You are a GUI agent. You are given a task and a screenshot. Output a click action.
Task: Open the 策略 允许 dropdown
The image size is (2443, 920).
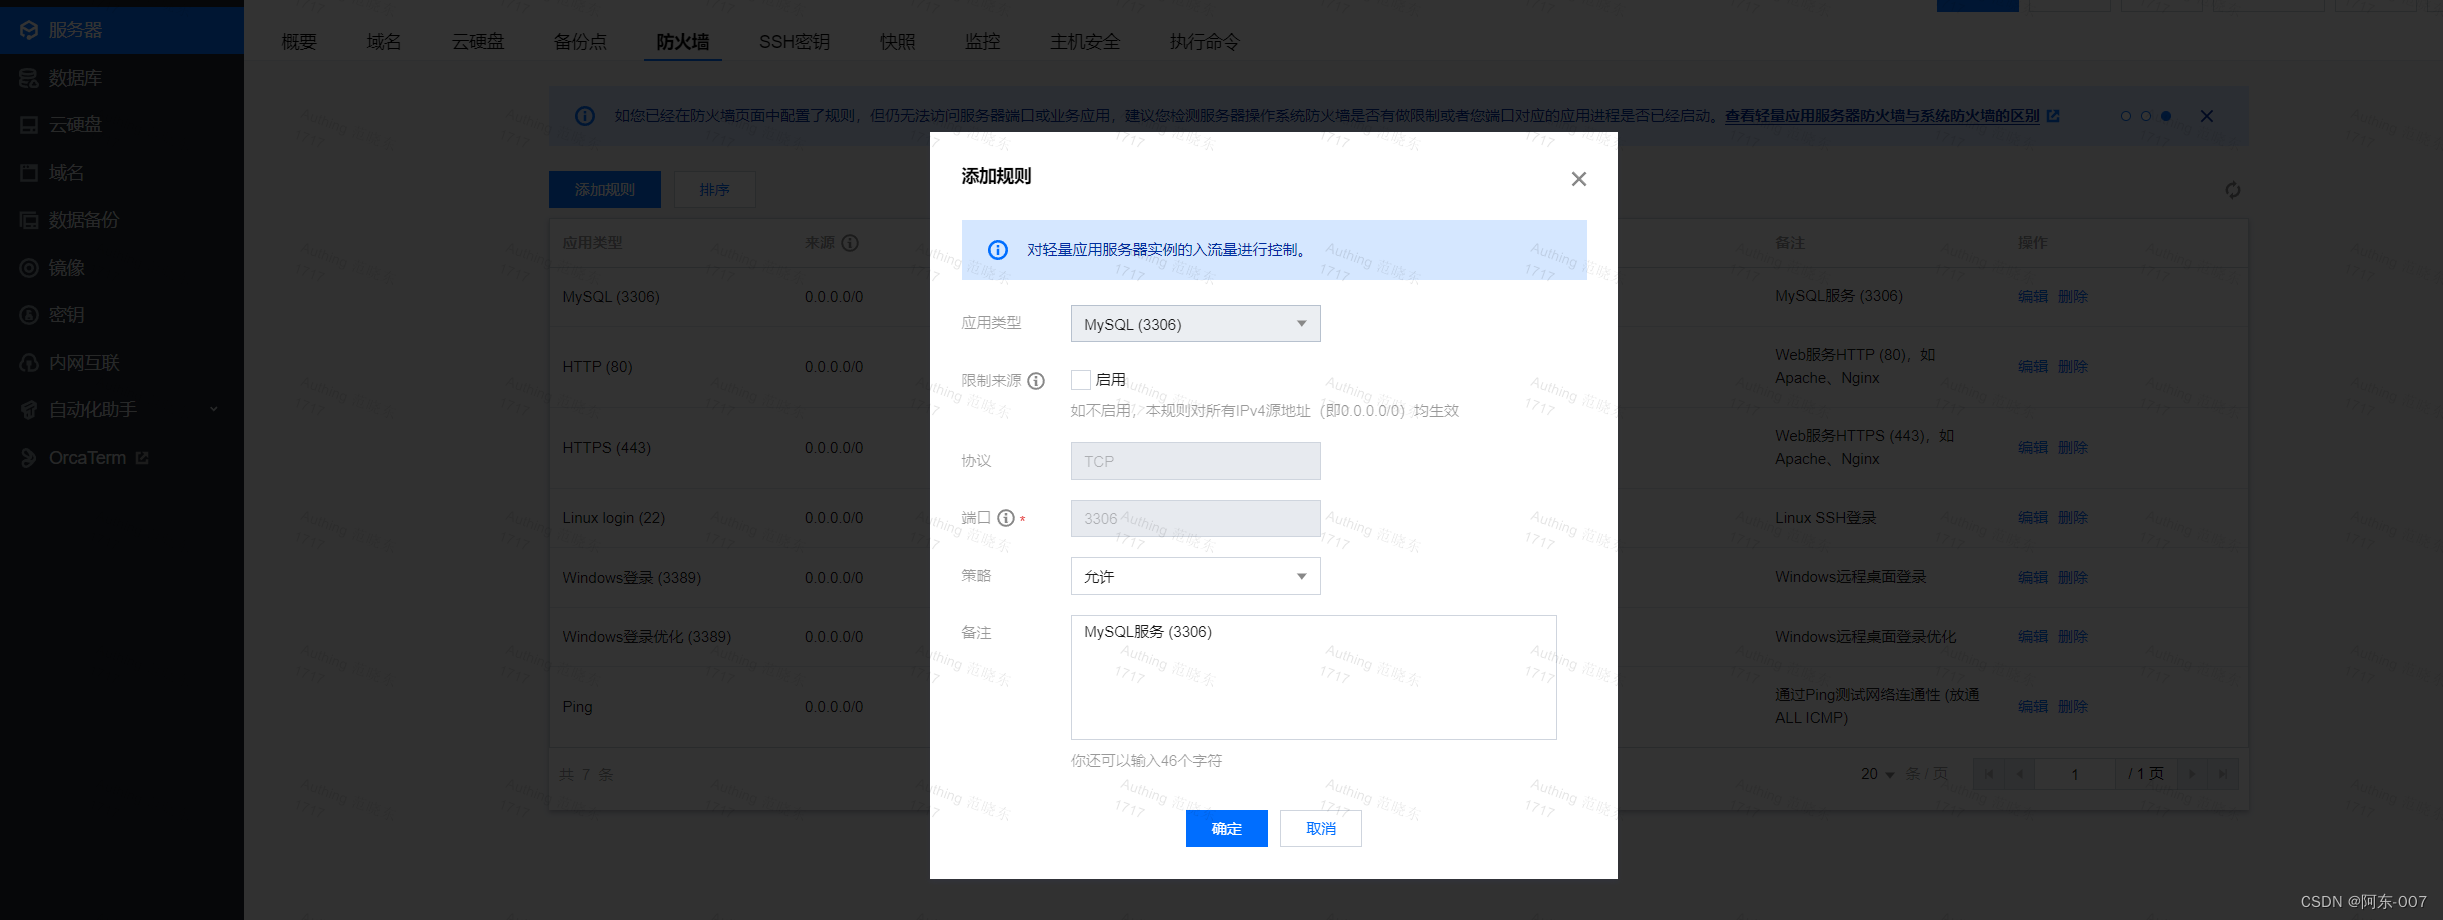(1195, 576)
